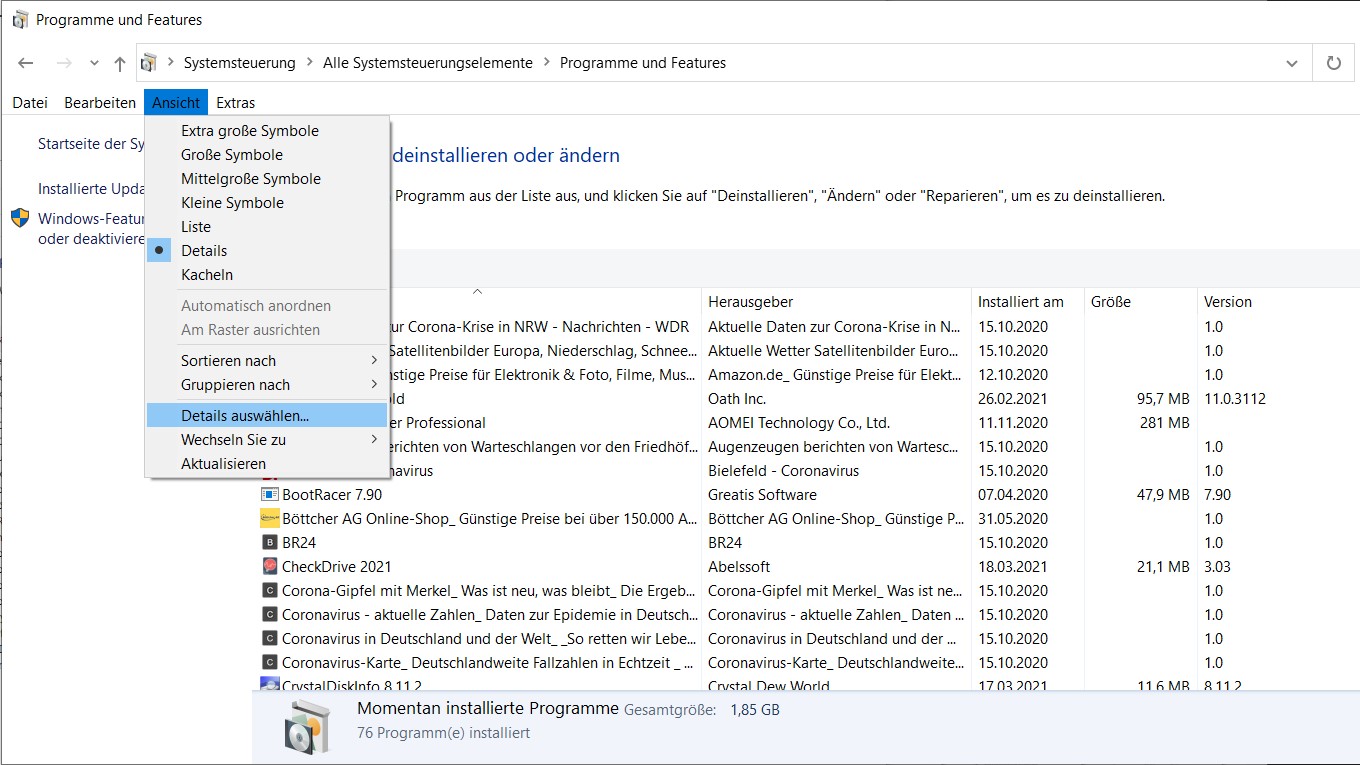Click publisher Bielefeld - Coronavirus
The image size is (1360, 765).
[783, 471]
